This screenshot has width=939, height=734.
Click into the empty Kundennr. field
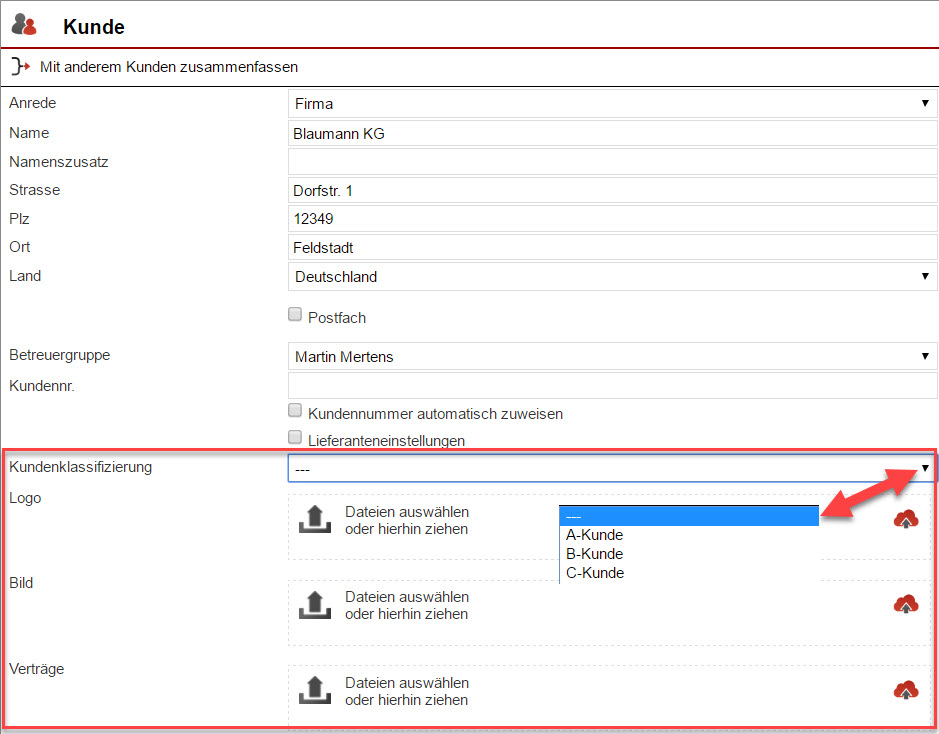click(612, 385)
